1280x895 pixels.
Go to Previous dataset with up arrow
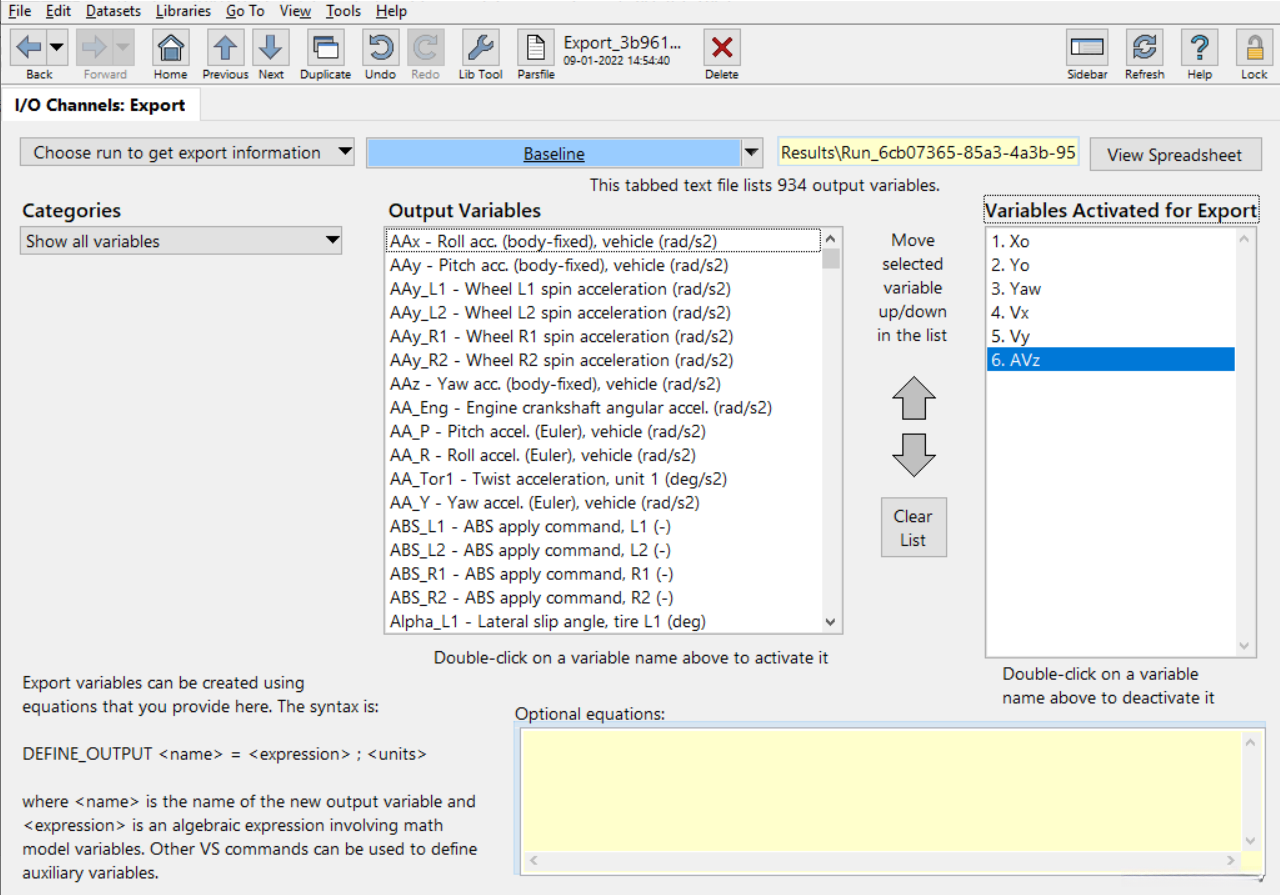click(225, 48)
